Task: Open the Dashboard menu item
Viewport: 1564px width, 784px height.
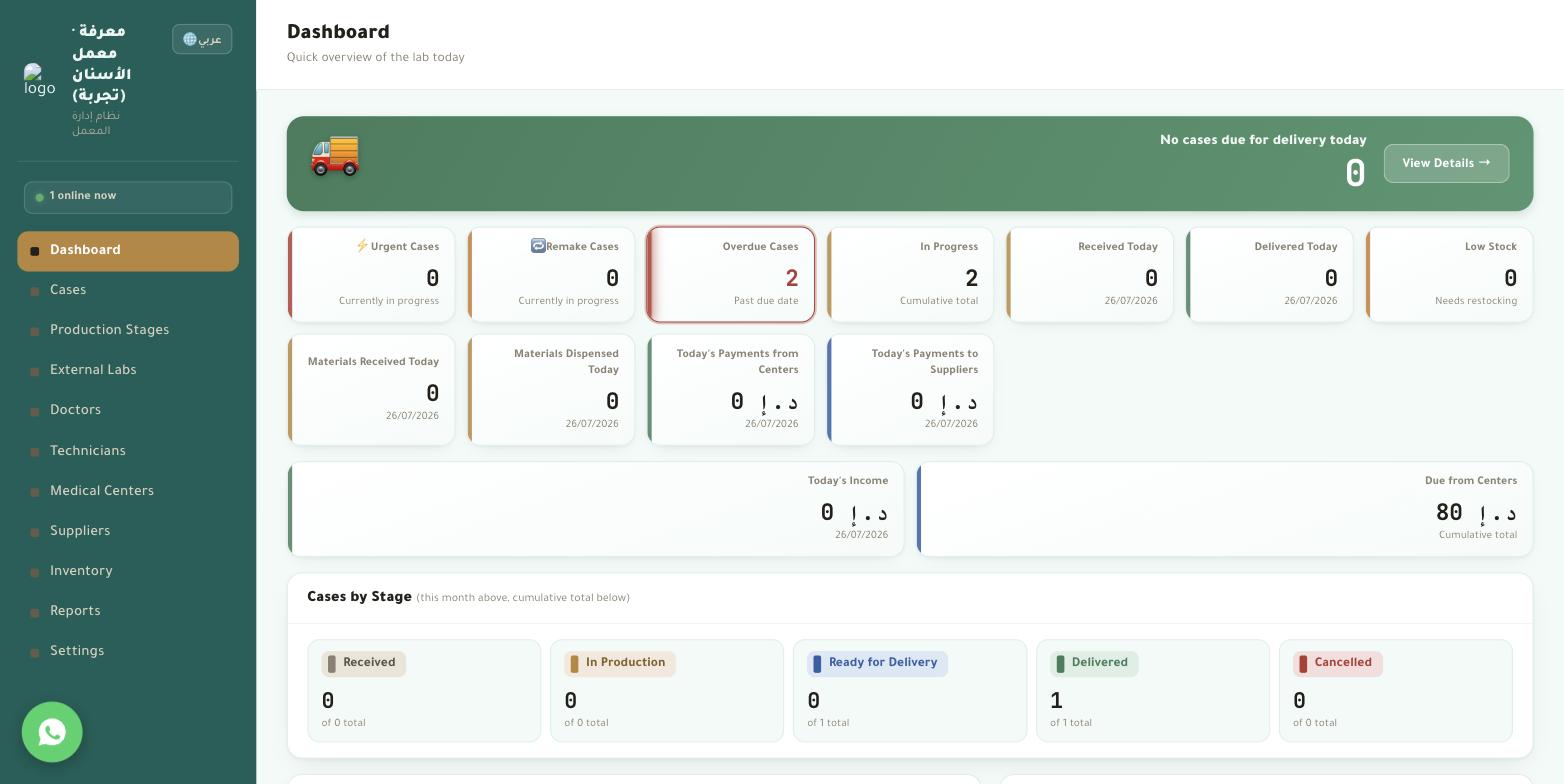Action: 128,251
